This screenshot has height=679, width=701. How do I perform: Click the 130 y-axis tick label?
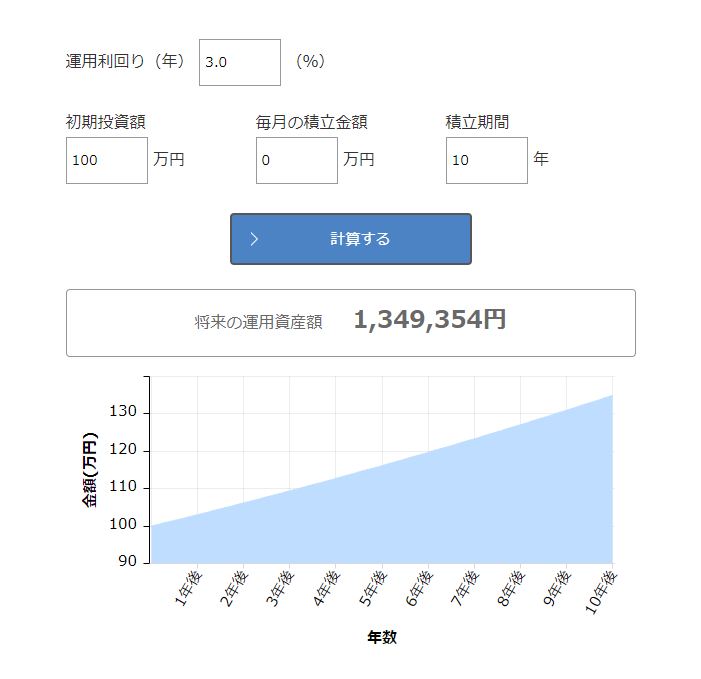(x=125, y=413)
